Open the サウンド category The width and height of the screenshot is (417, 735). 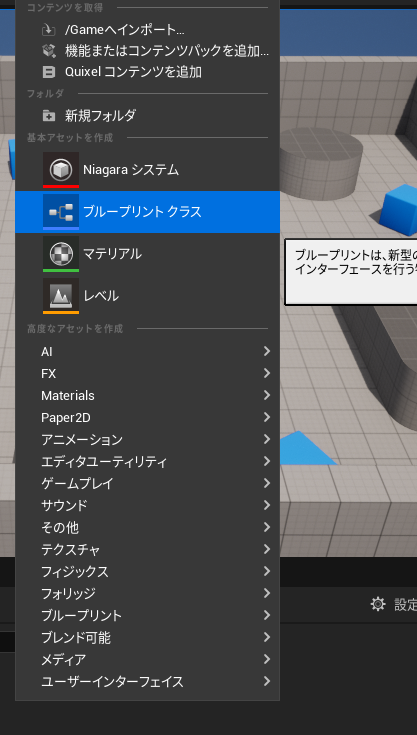tap(147, 506)
